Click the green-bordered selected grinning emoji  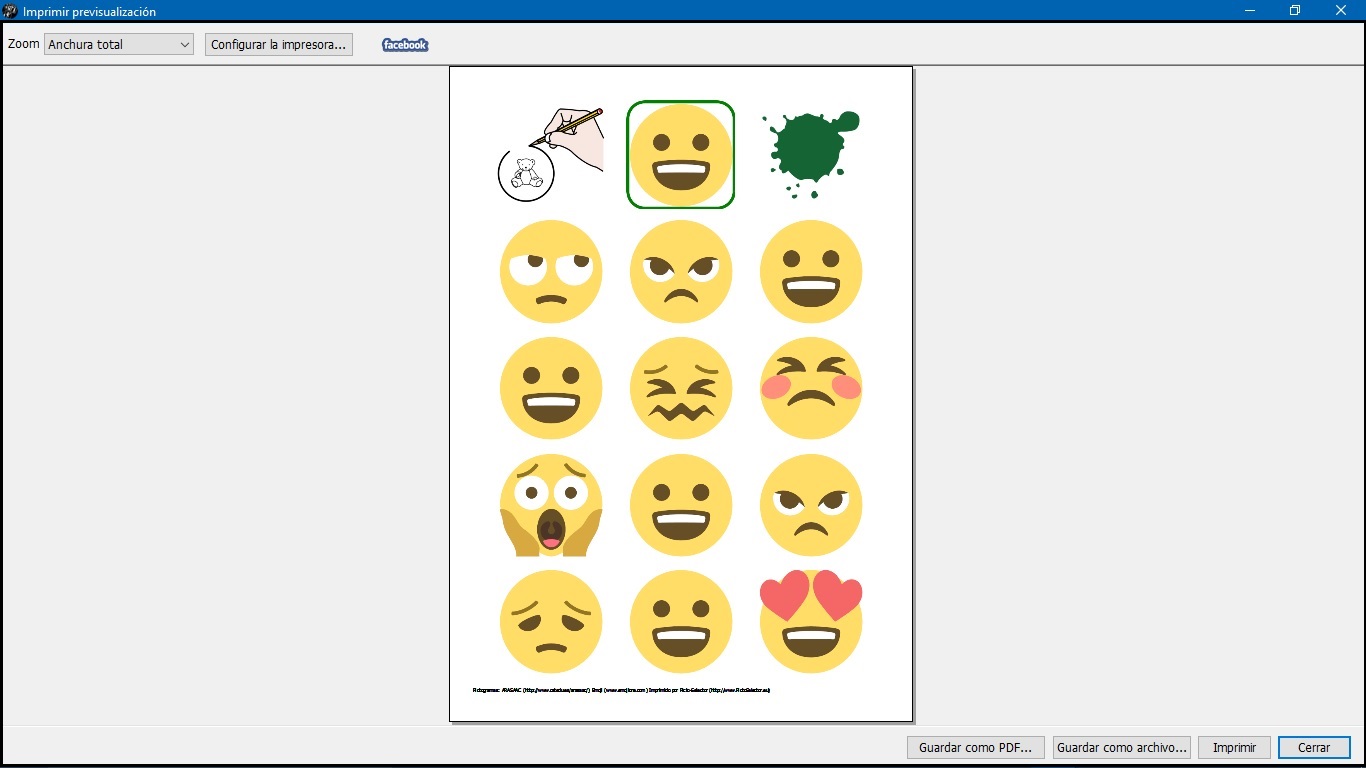tap(680, 154)
